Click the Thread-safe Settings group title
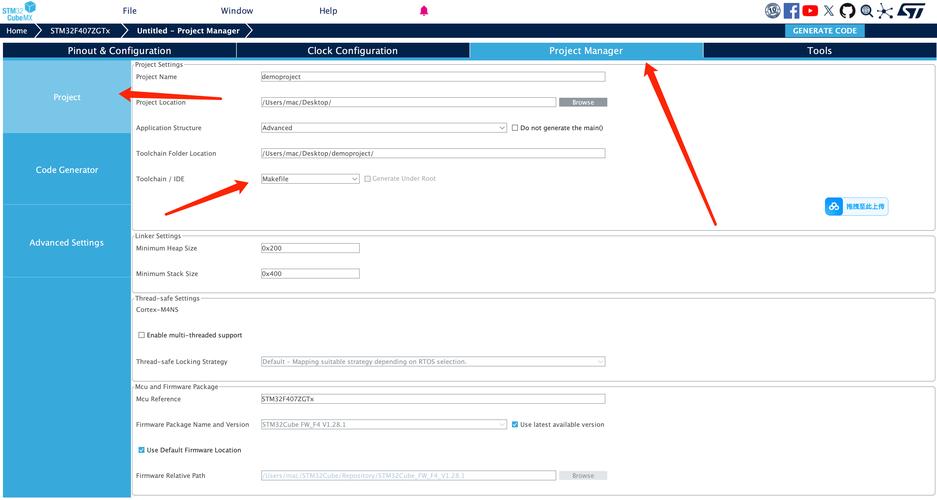 [x=167, y=298]
